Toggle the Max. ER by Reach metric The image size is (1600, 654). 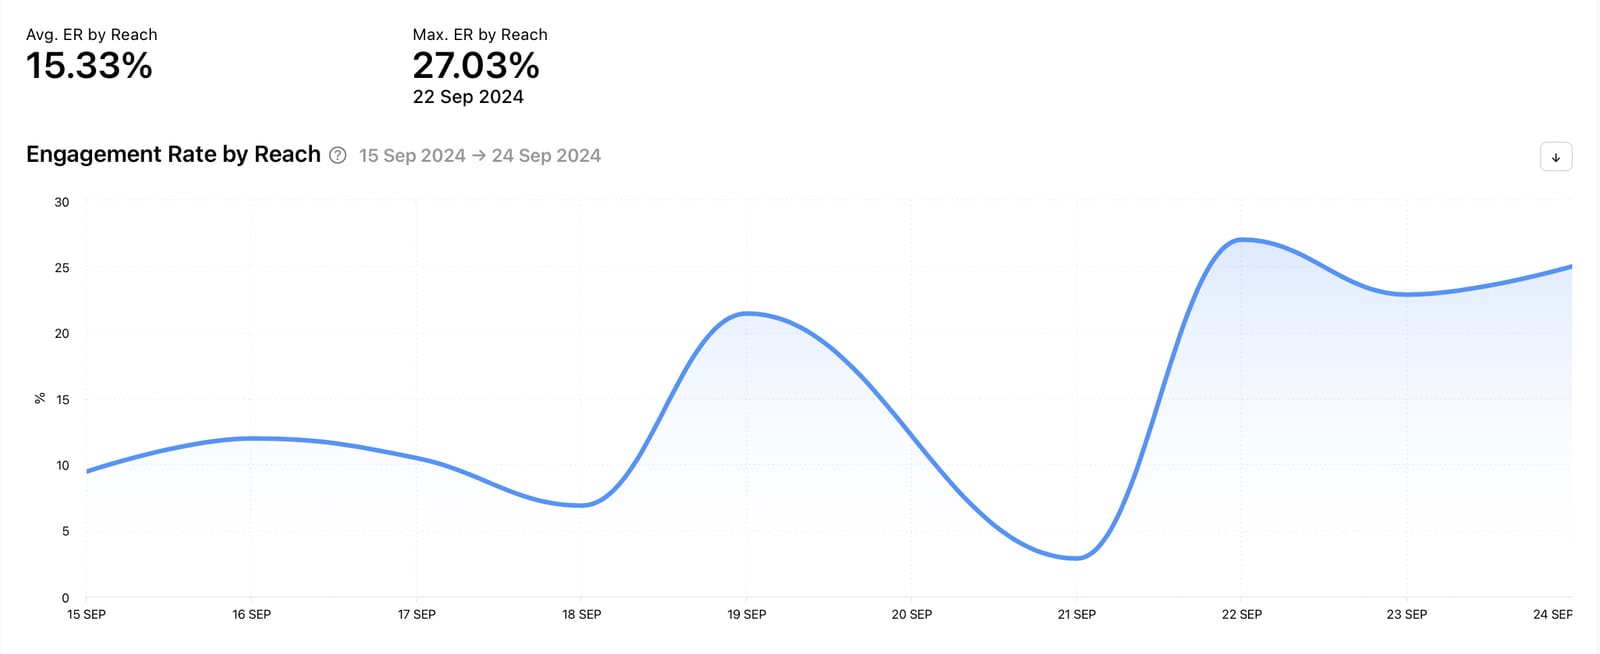pos(479,34)
